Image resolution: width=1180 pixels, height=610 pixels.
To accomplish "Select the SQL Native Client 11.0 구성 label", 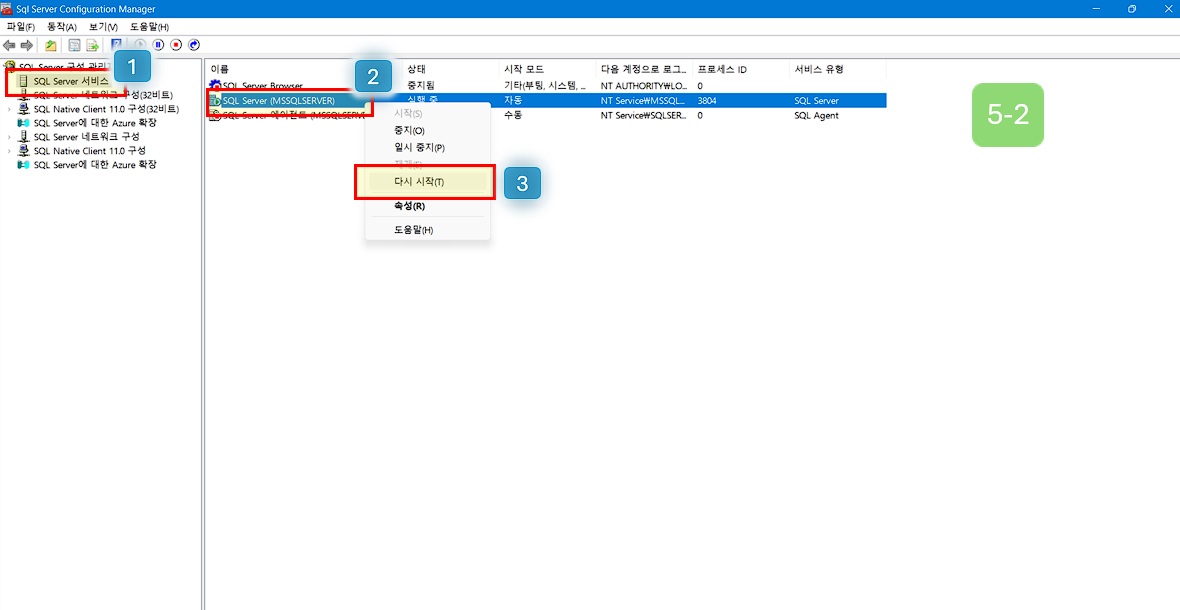I will pos(90,150).
